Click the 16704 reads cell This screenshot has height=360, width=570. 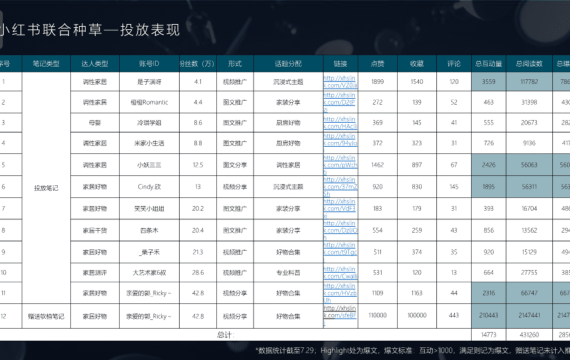point(529,208)
